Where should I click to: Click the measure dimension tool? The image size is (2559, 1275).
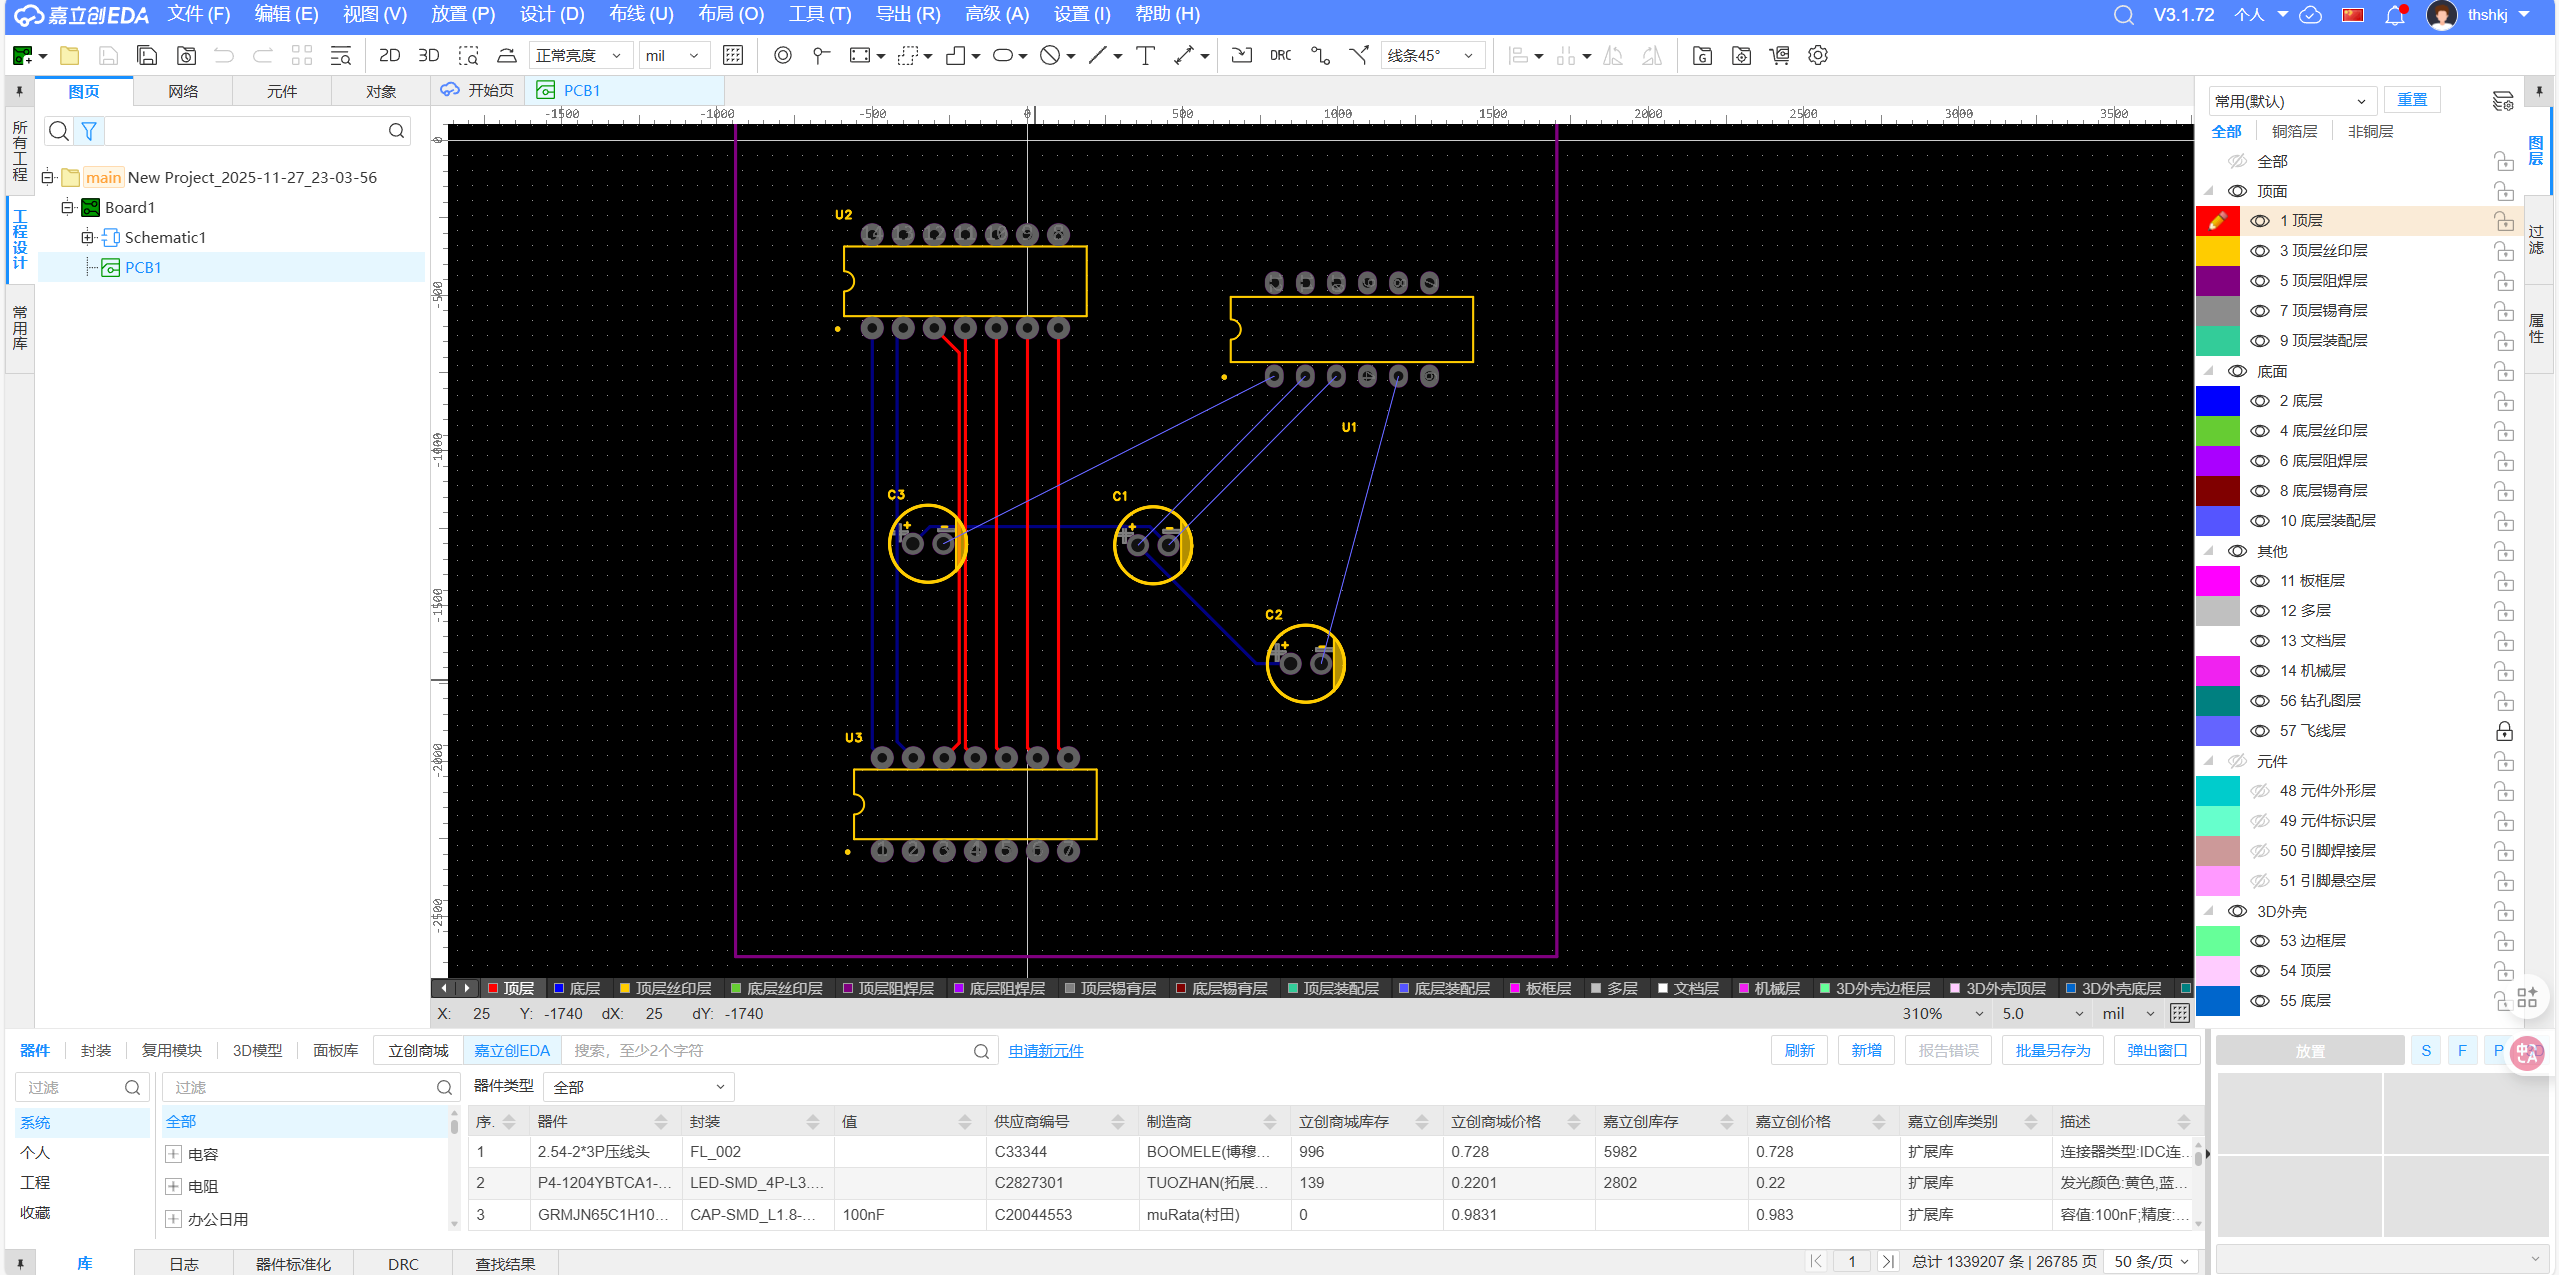(x=1184, y=55)
